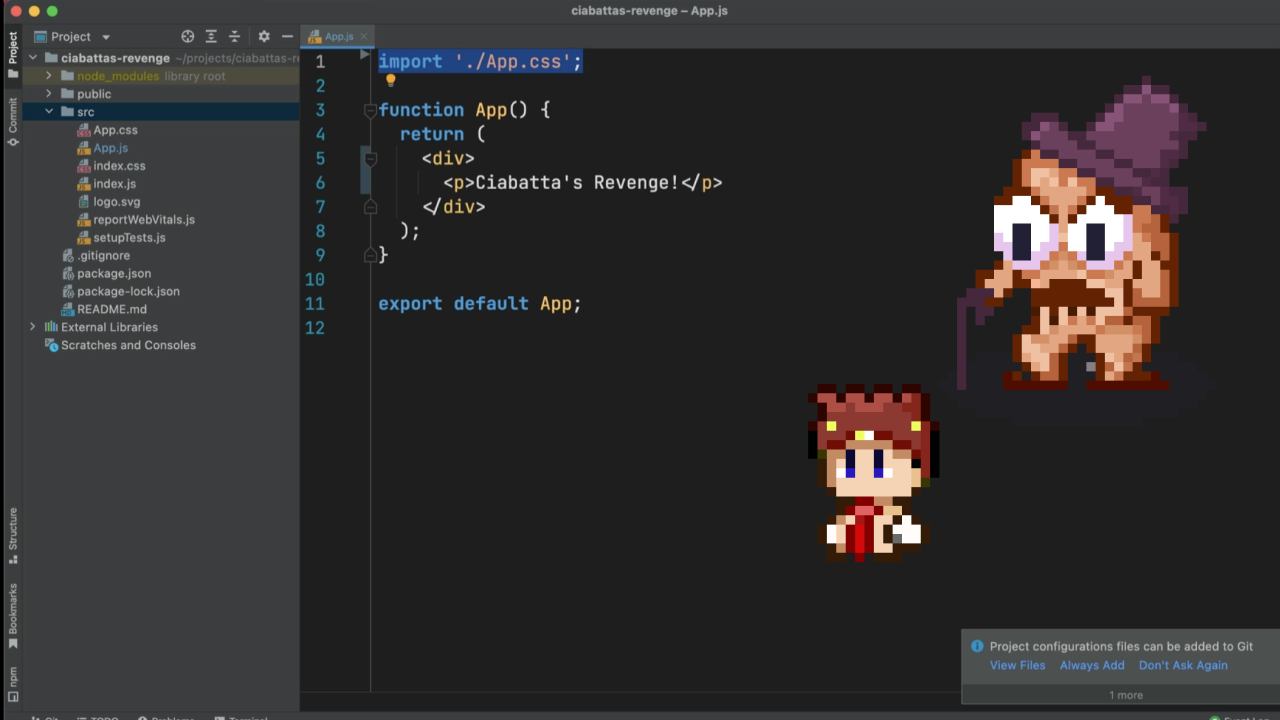This screenshot has width=1280, height=720.
Task: Select index.js in the project tree
Action: [114, 184]
